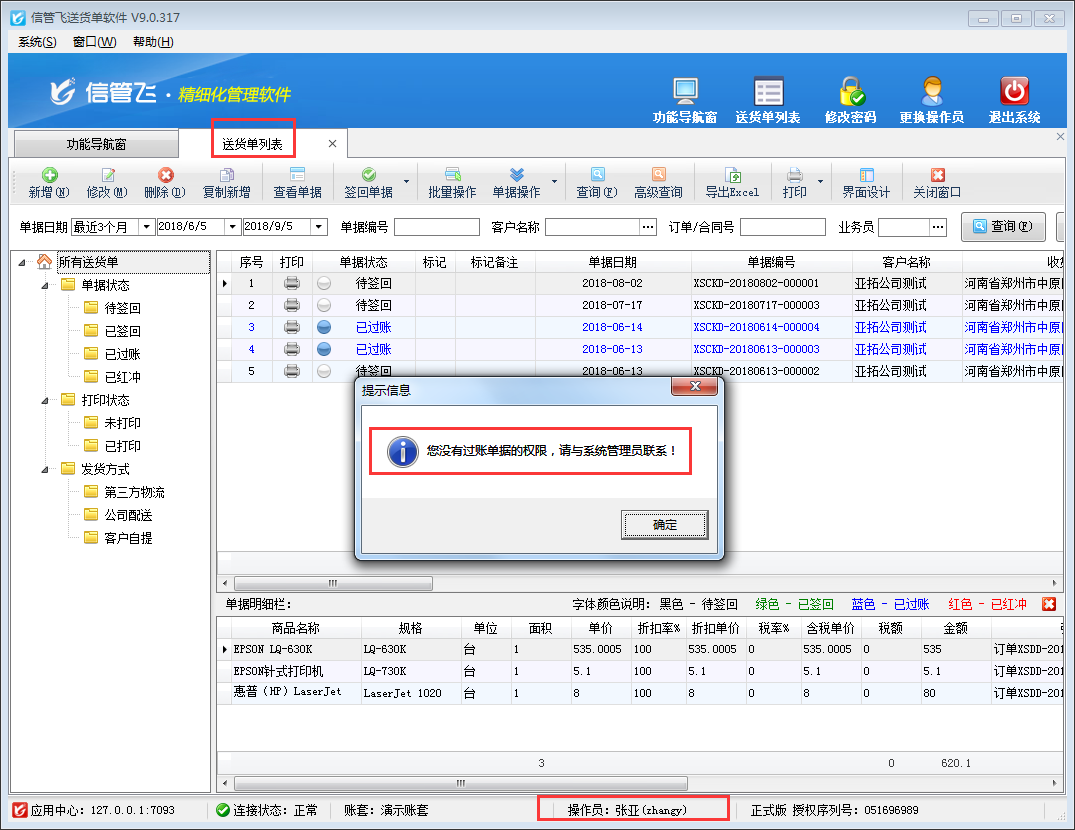The height and width of the screenshot is (830, 1075).
Task: Click 修改密码 padlock icon in header
Action: click(851, 92)
